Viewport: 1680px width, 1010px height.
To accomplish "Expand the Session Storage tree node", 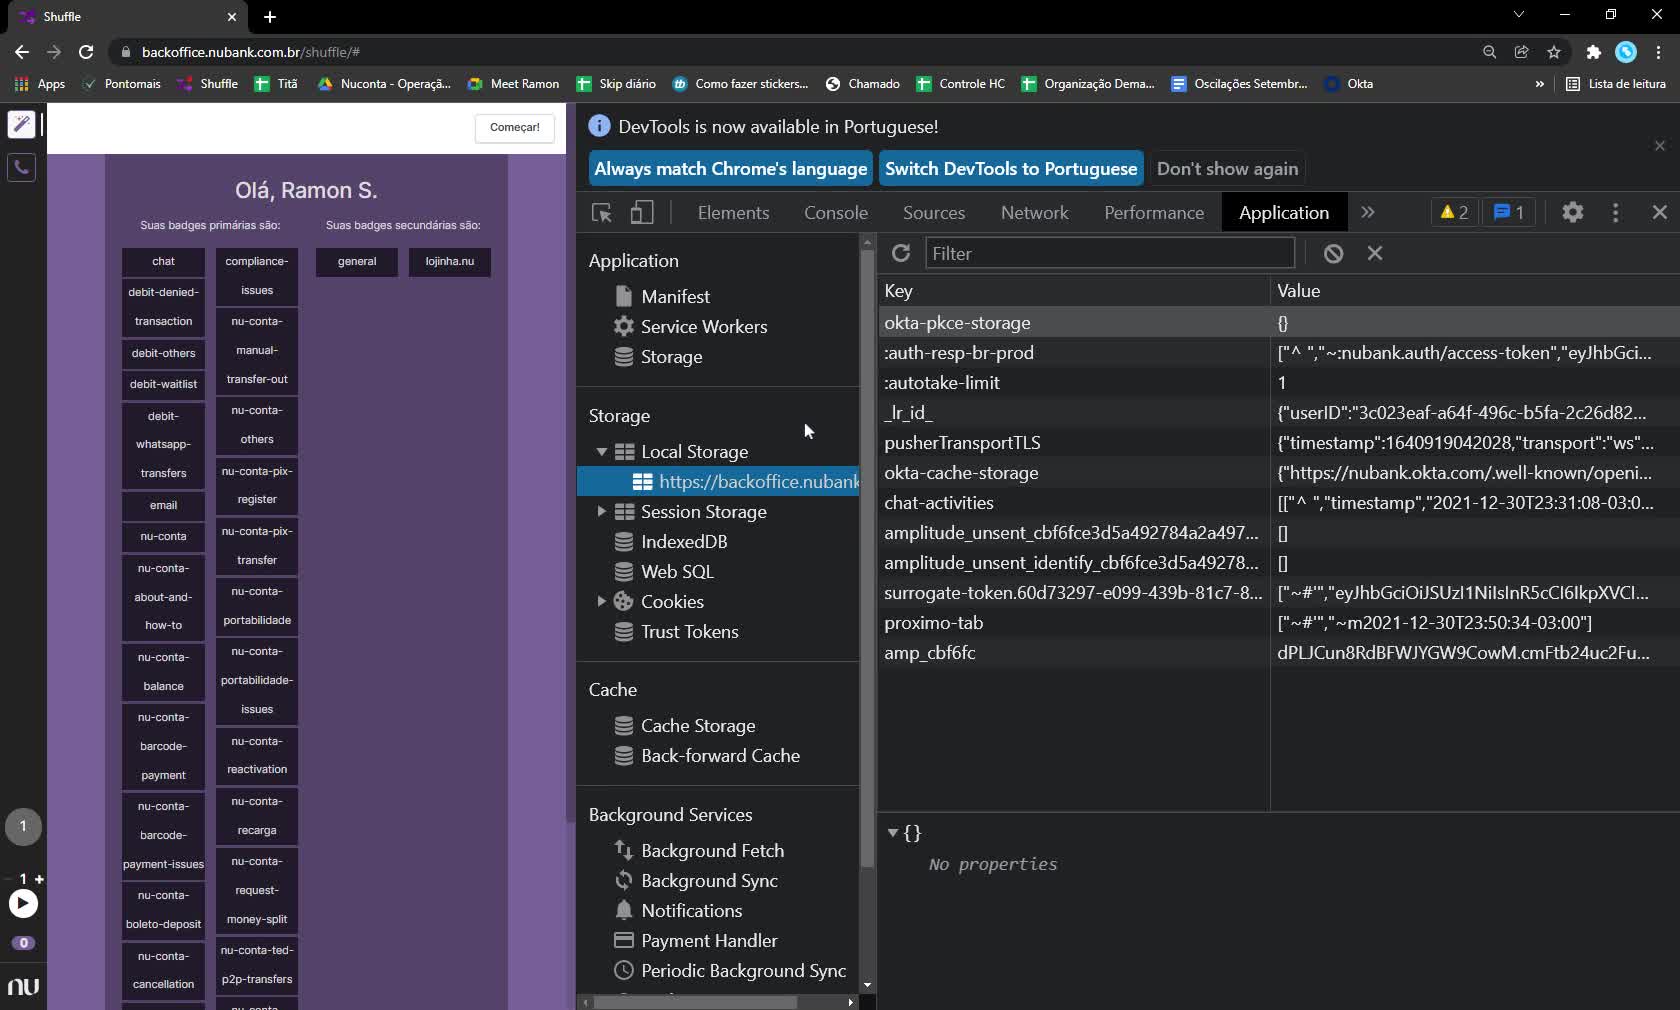I will (x=602, y=512).
